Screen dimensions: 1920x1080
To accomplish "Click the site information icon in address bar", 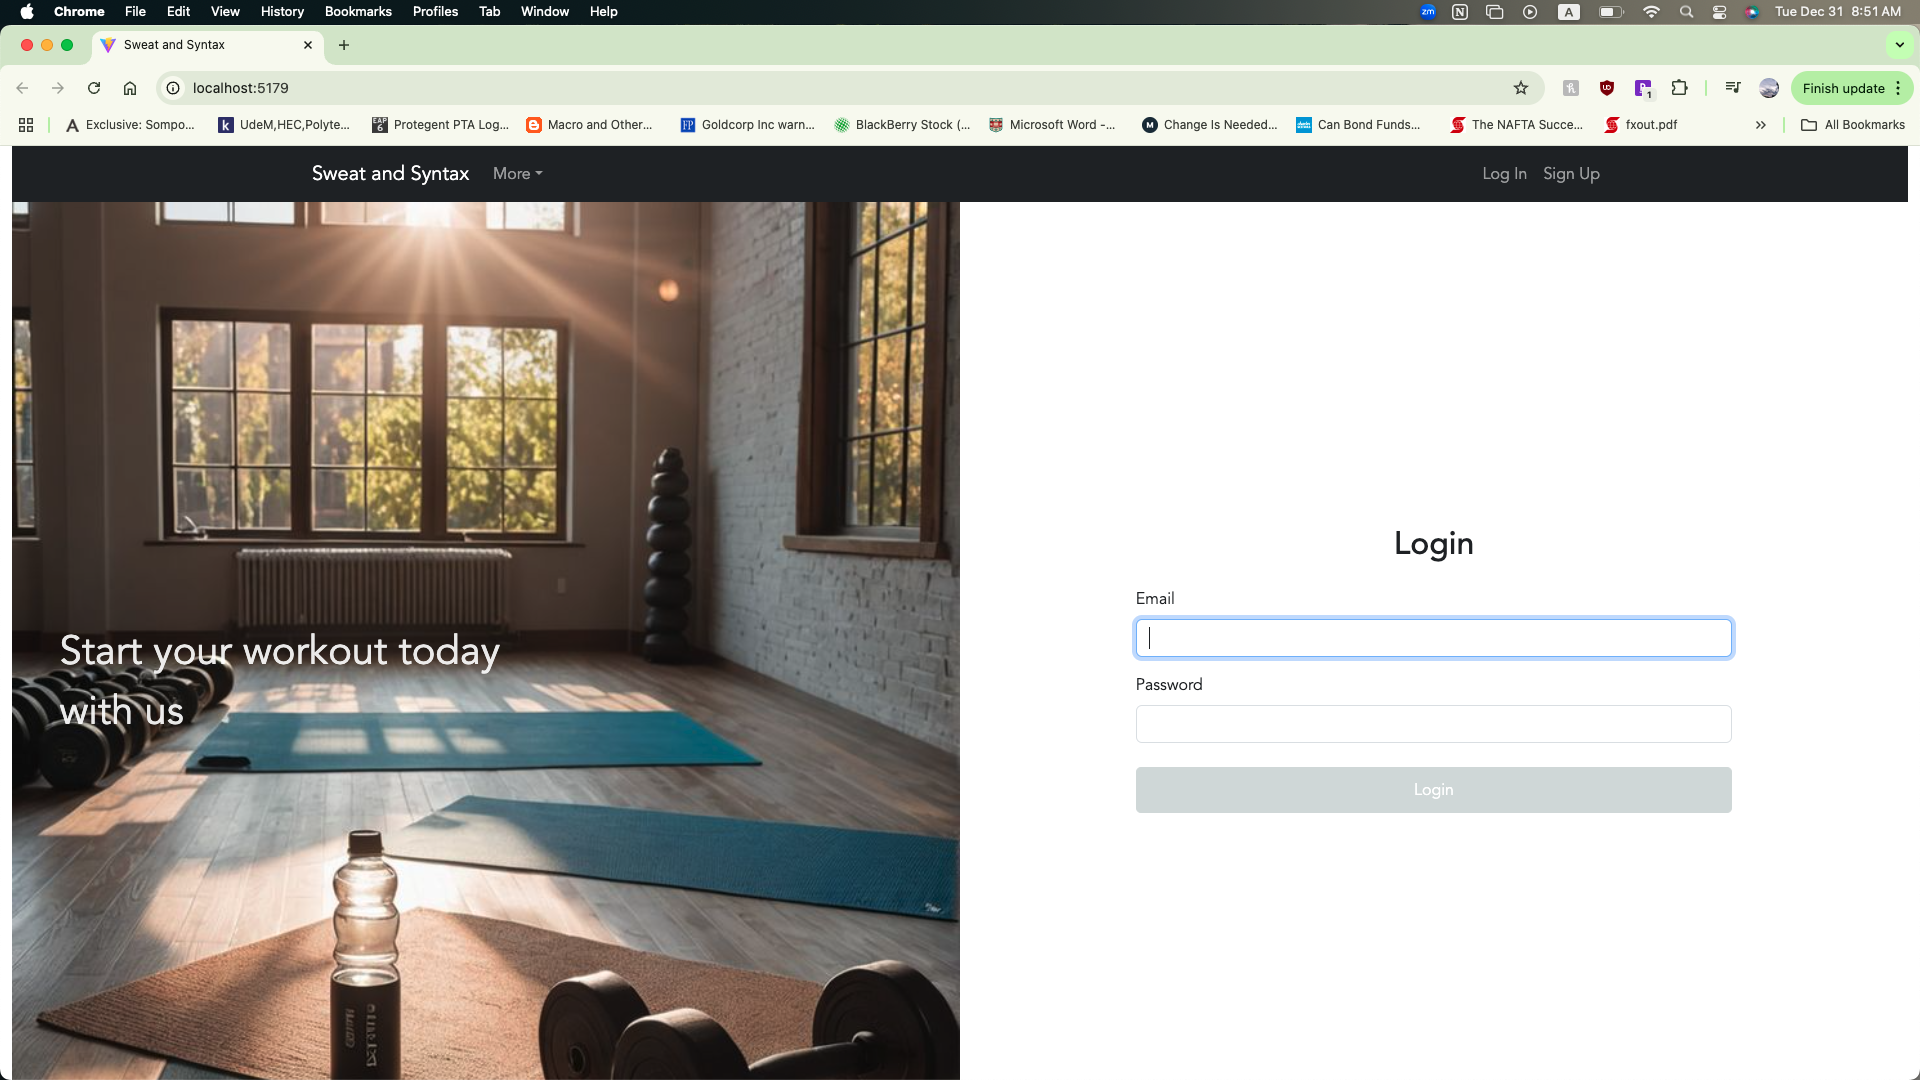I will tap(173, 88).
